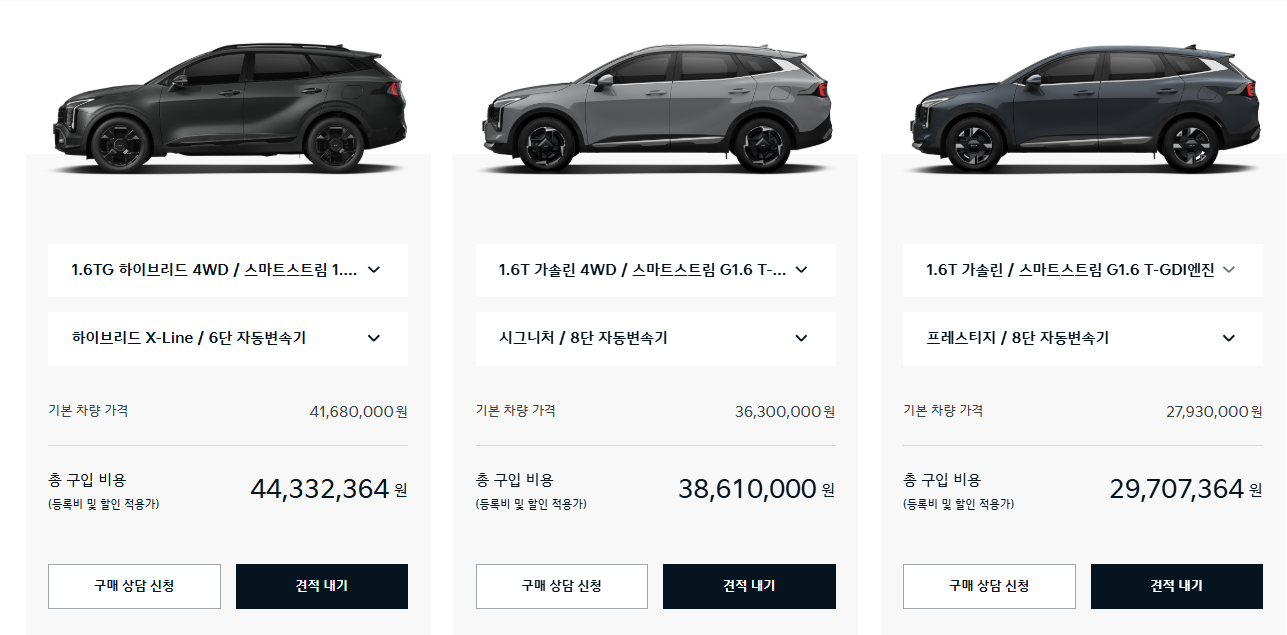Click the dark gray SUV image
Screen dimensions: 1287x635
pyautogui.click(x=1083, y=95)
